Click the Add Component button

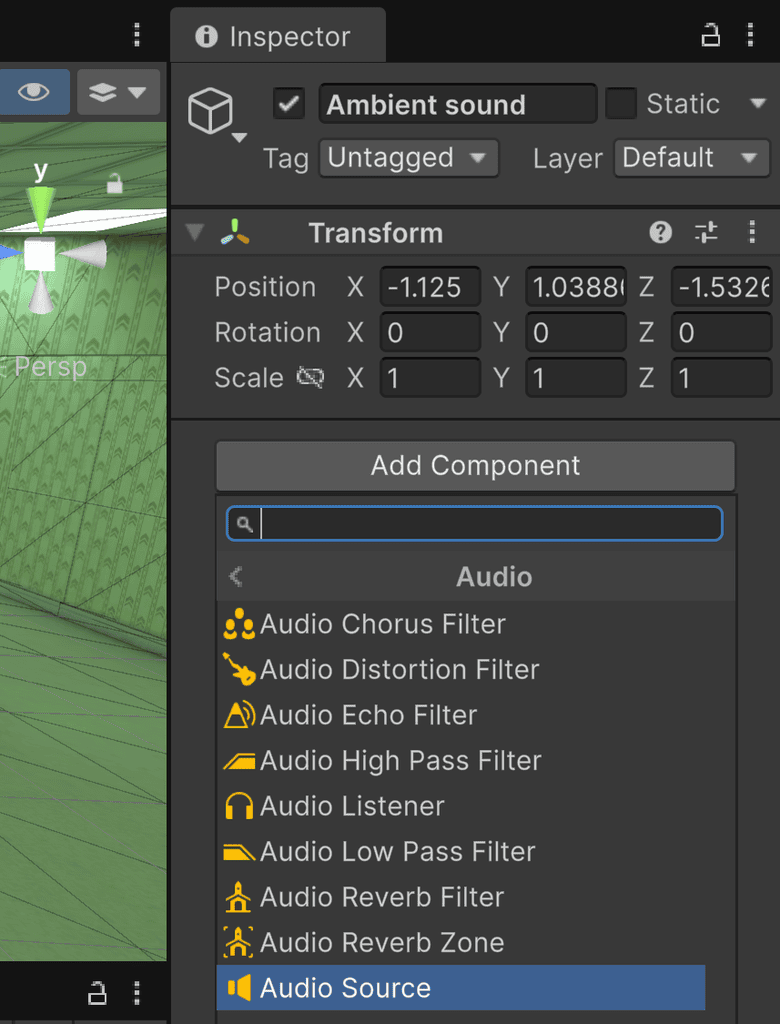coord(476,466)
